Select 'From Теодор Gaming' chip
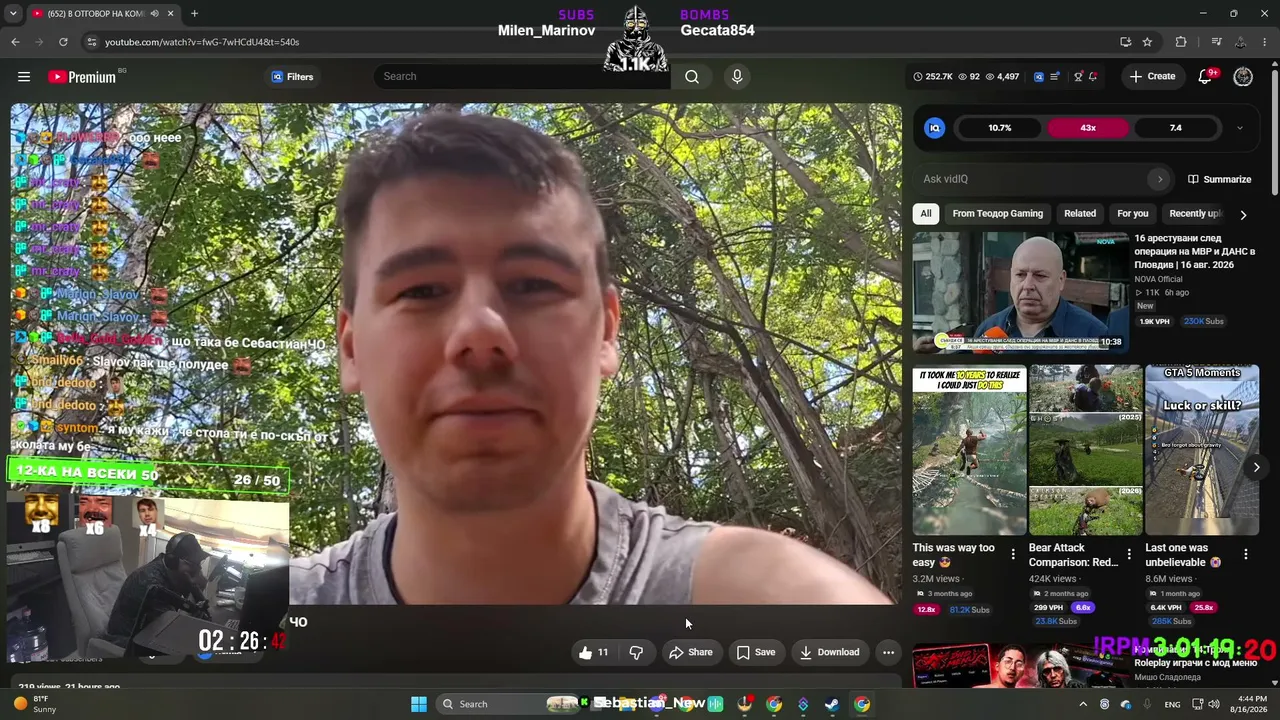This screenshot has width=1280, height=720. pos(998,213)
